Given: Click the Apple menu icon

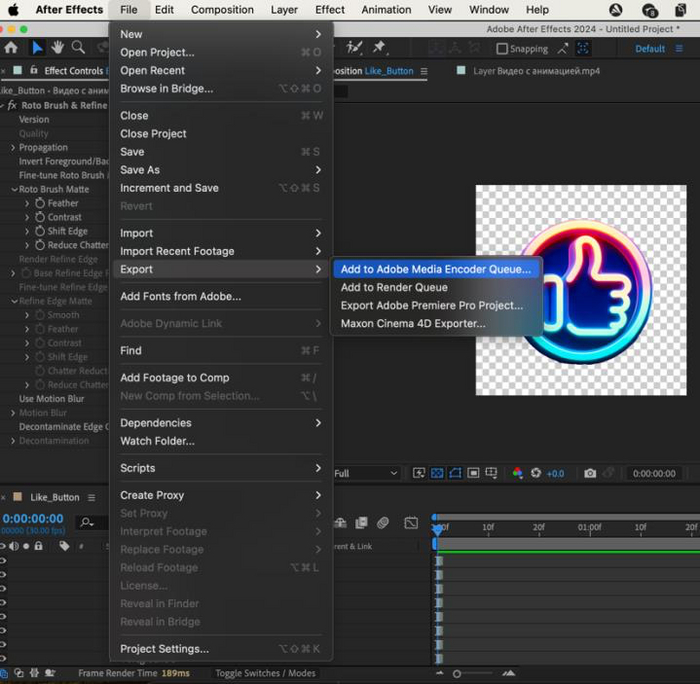Looking at the screenshot, I should click(x=13, y=10).
